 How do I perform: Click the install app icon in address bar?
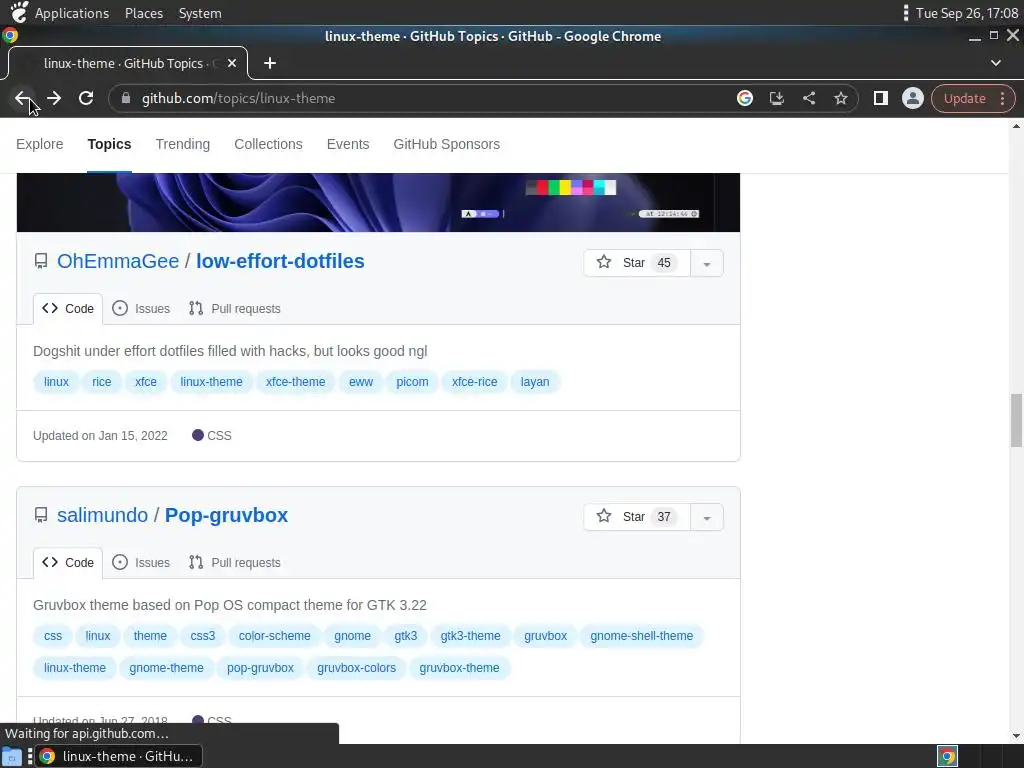[776, 99]
